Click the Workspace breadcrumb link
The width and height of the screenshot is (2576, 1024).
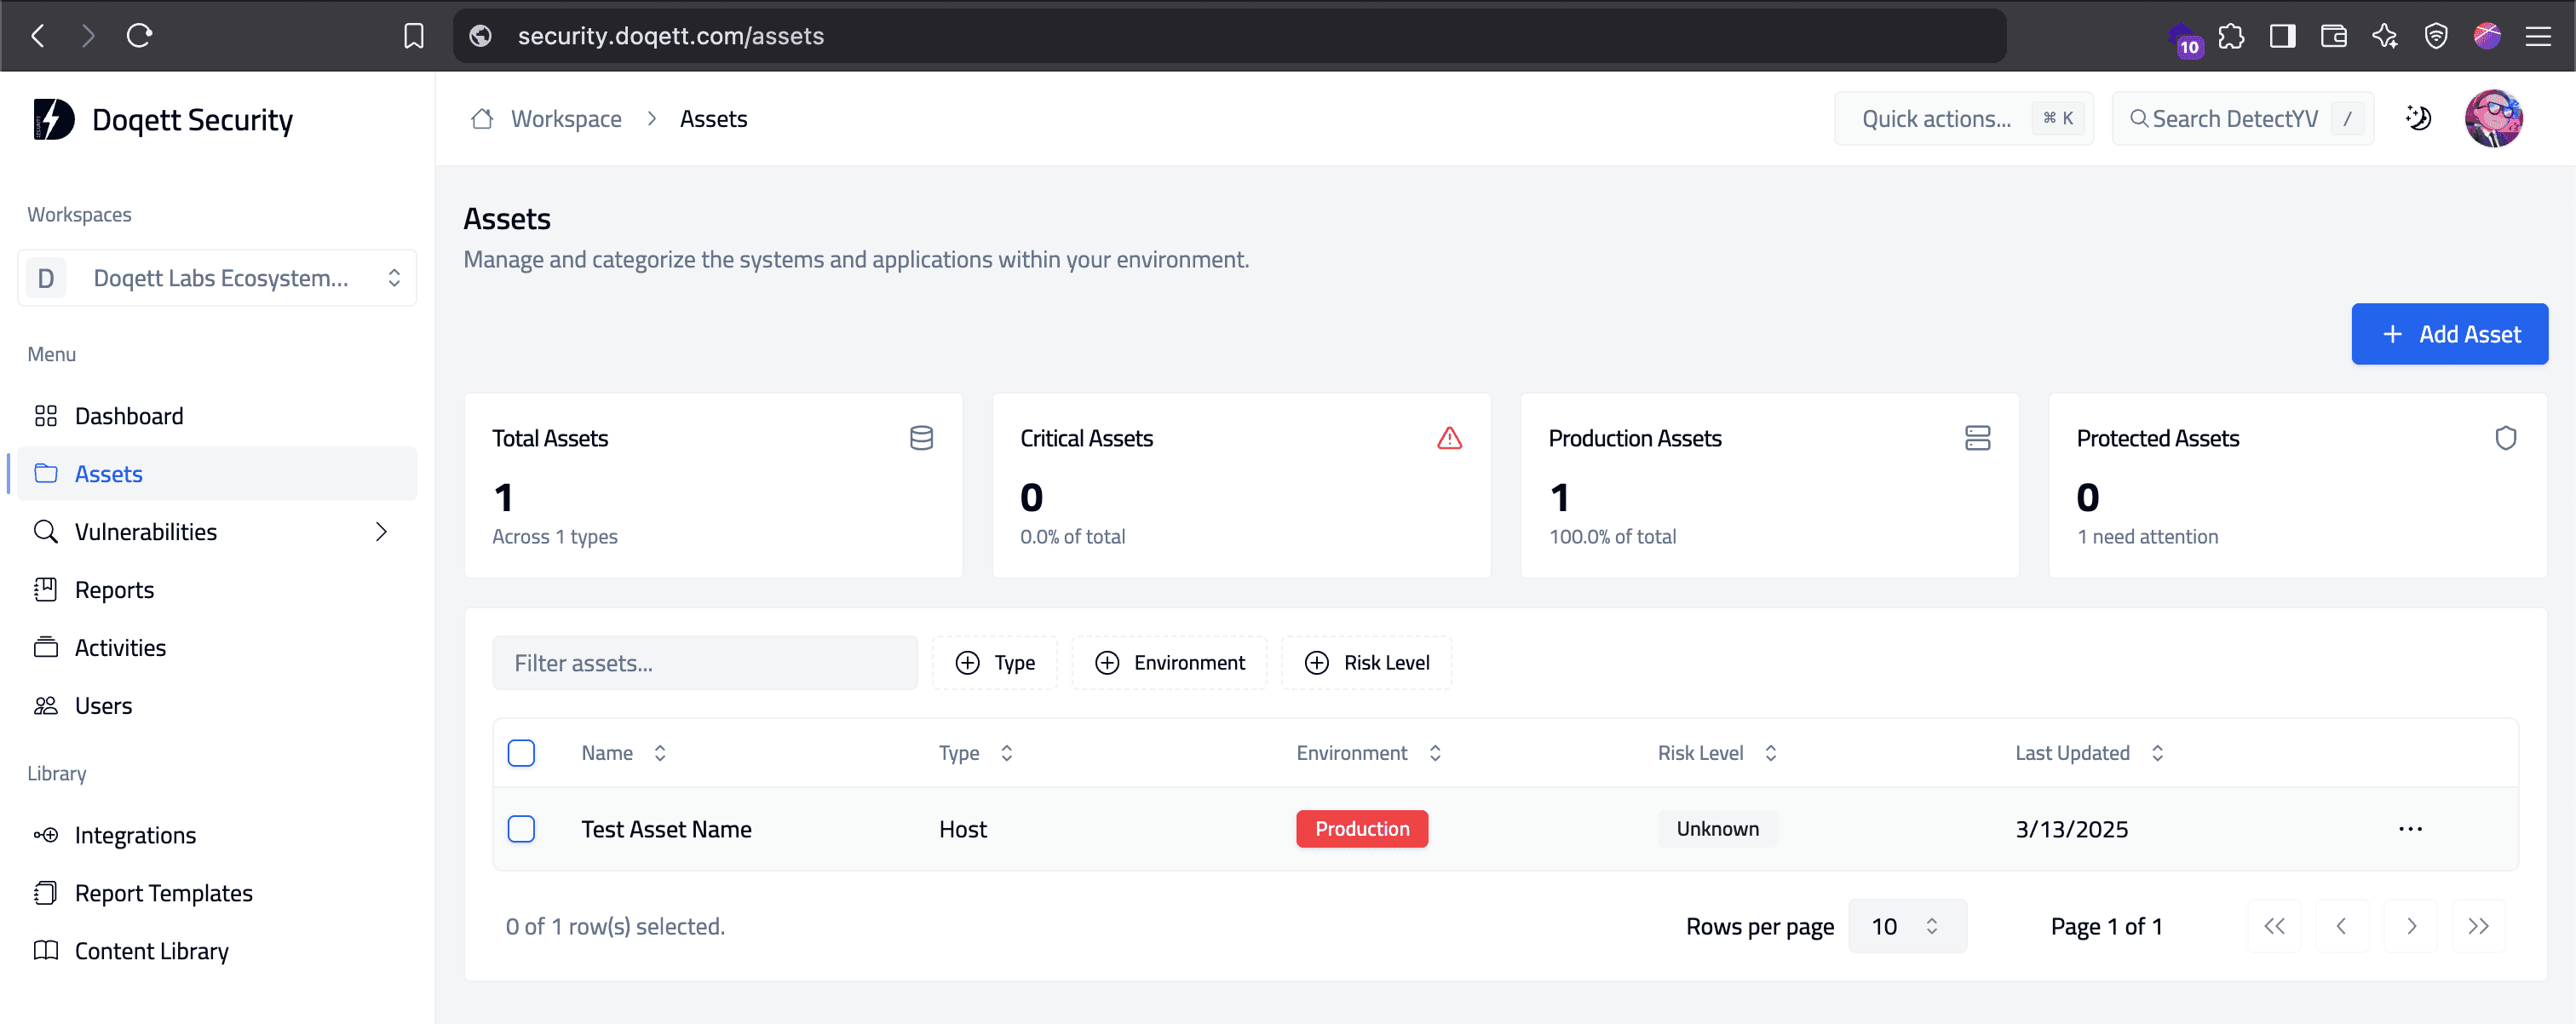pyautogui.click(x=566, y=118)
